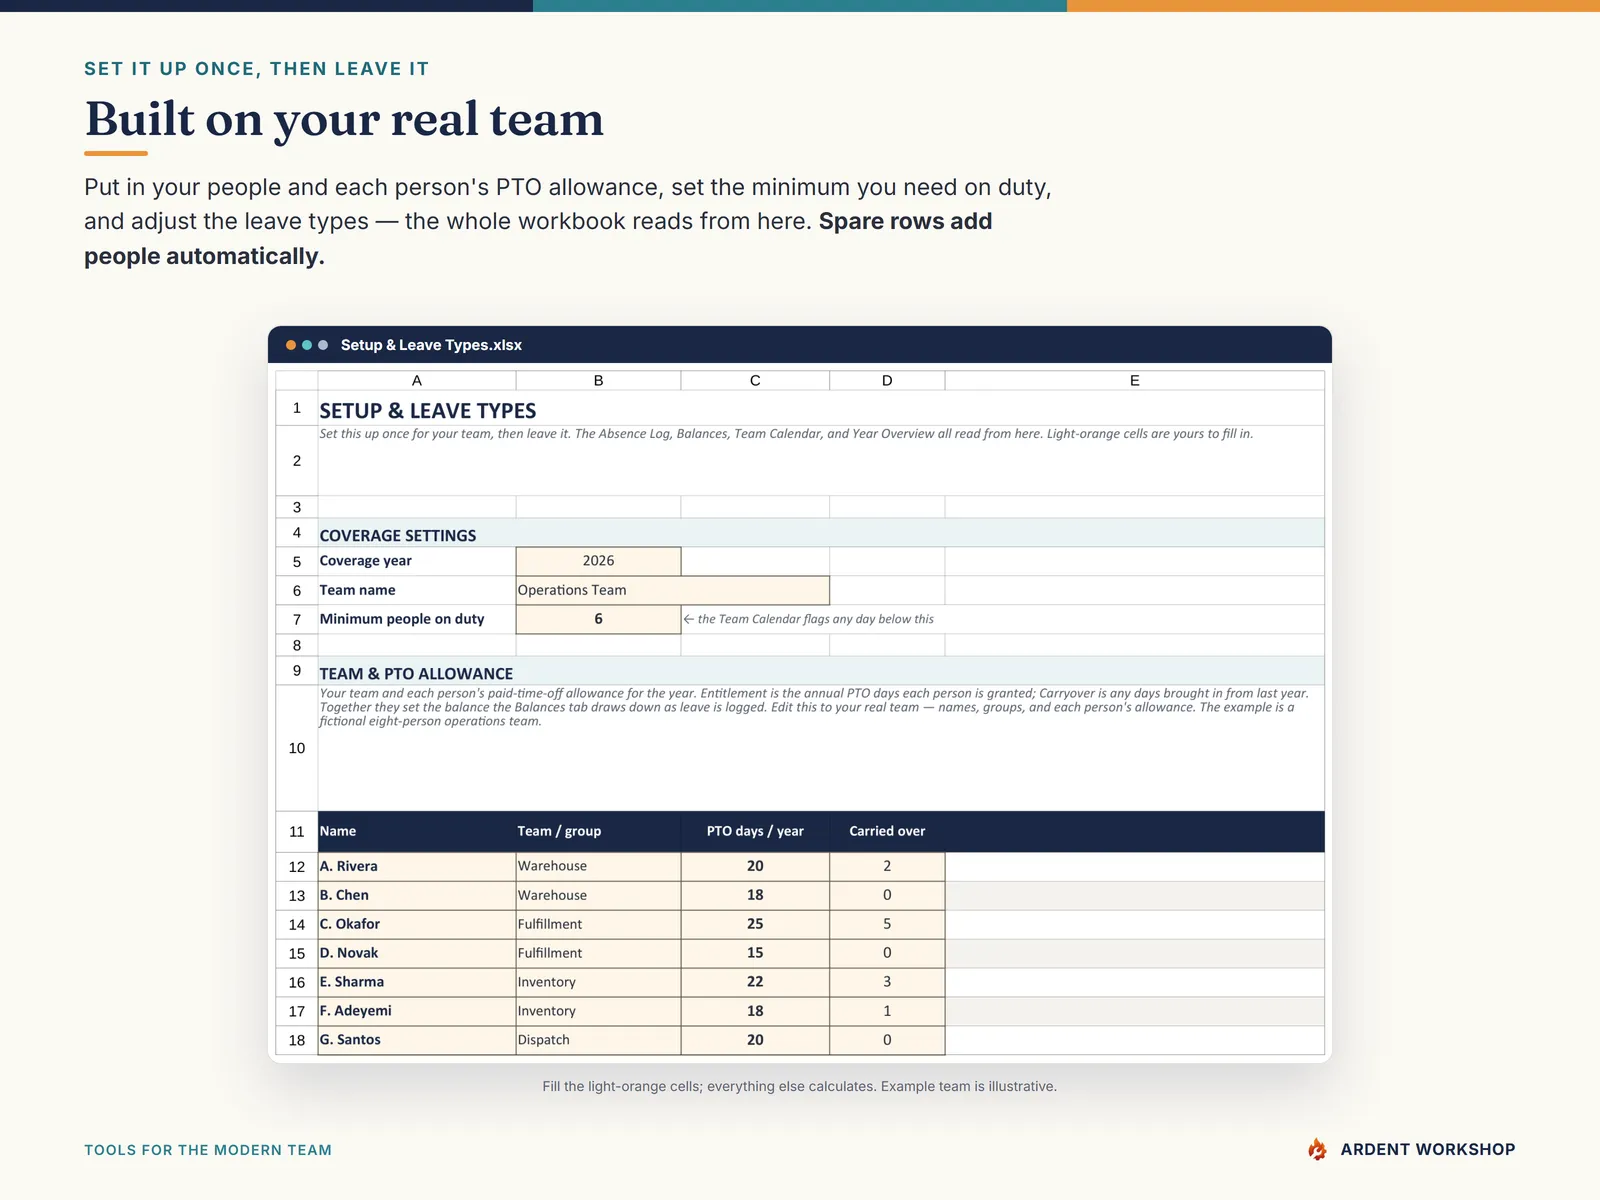Click E. Sharma's PTO days value 22
The image size is (1600, 1200).
pyautogui.click(x=755, y=982)
